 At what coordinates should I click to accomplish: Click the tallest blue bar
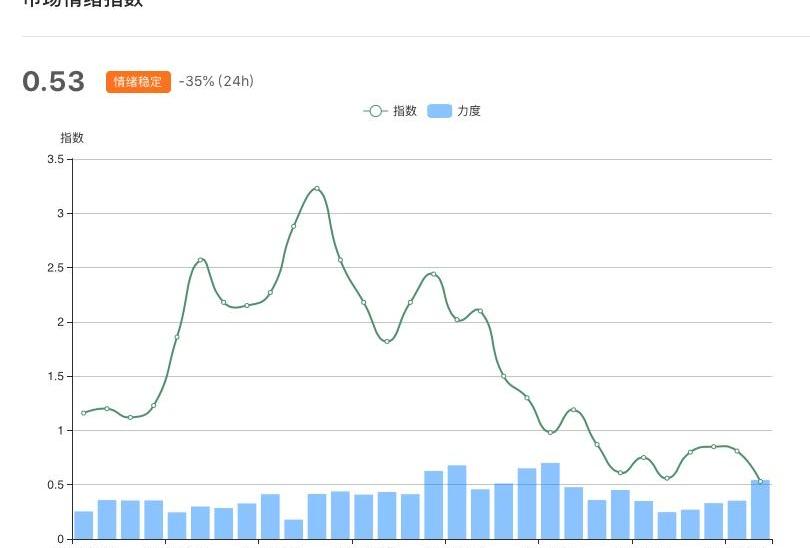[550, 501]
